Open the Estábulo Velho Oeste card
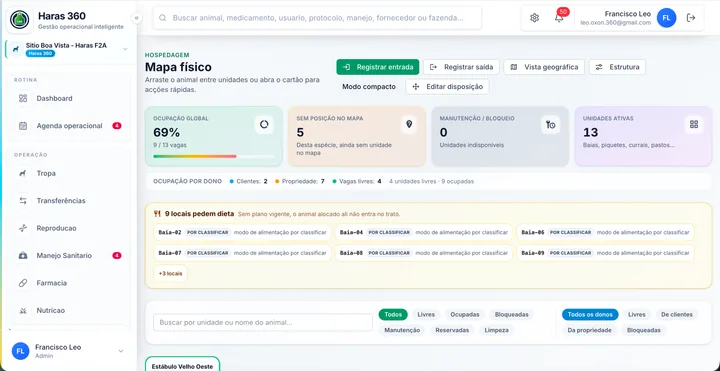Viewport: 720px width, 371px height. click(x=182, y=364)
